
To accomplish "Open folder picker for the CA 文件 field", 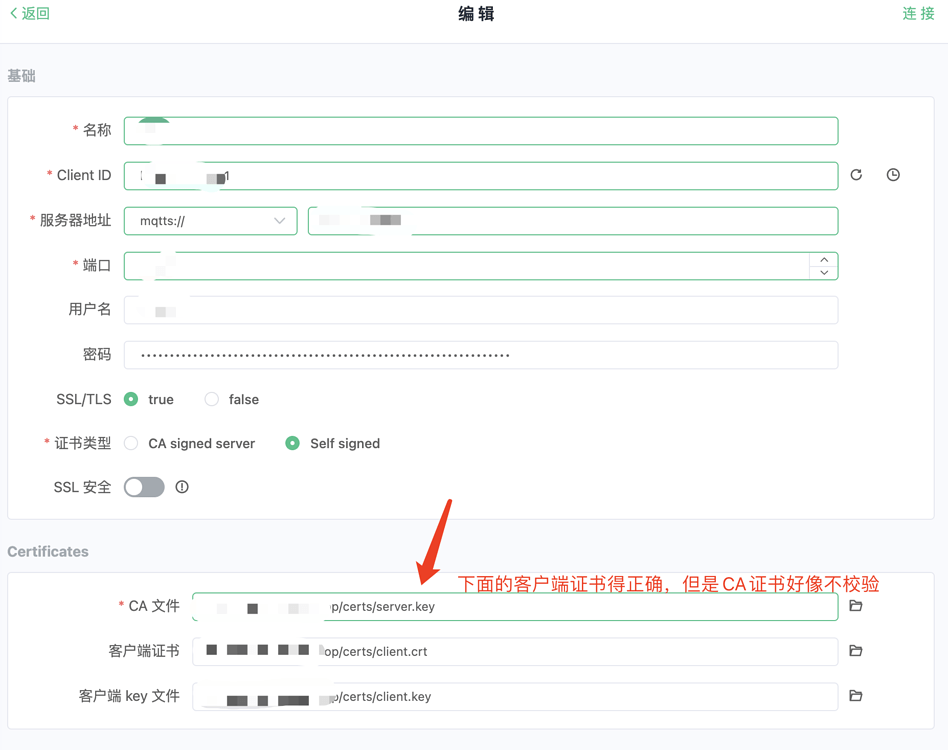I will pyautogui.click(x=856, y=606).
